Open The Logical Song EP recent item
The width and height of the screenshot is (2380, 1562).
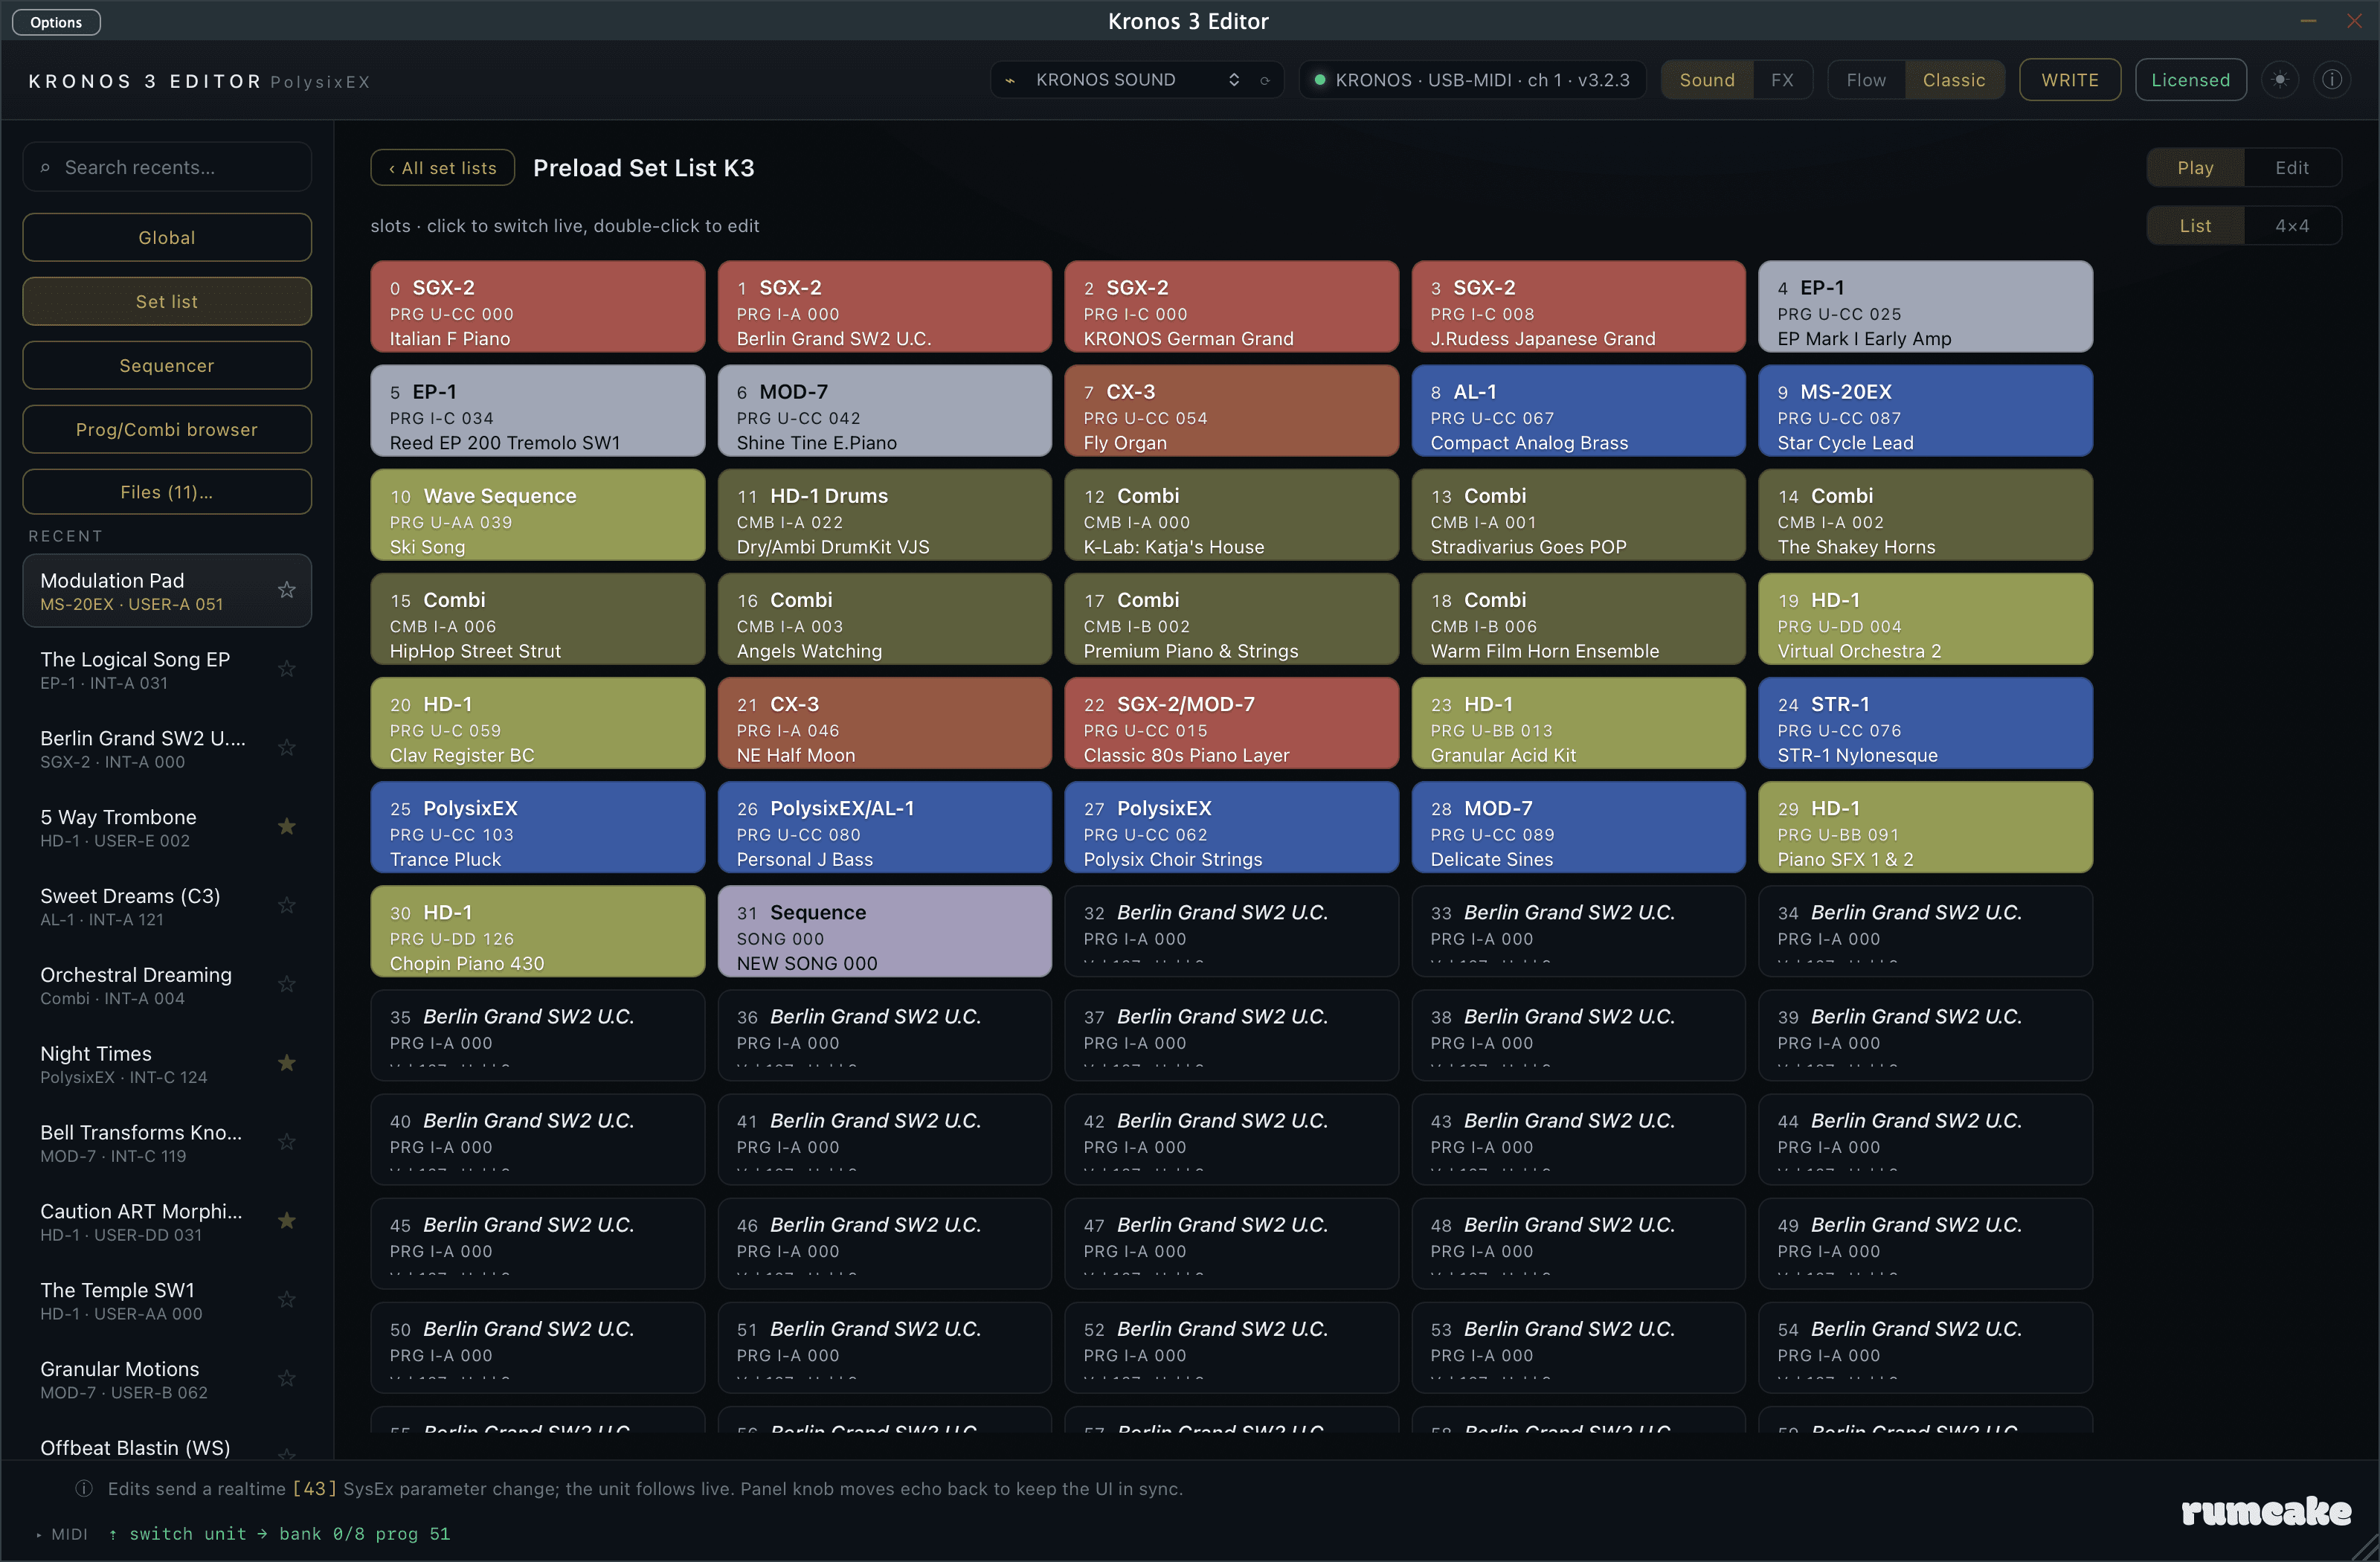[x=167, y=670]
